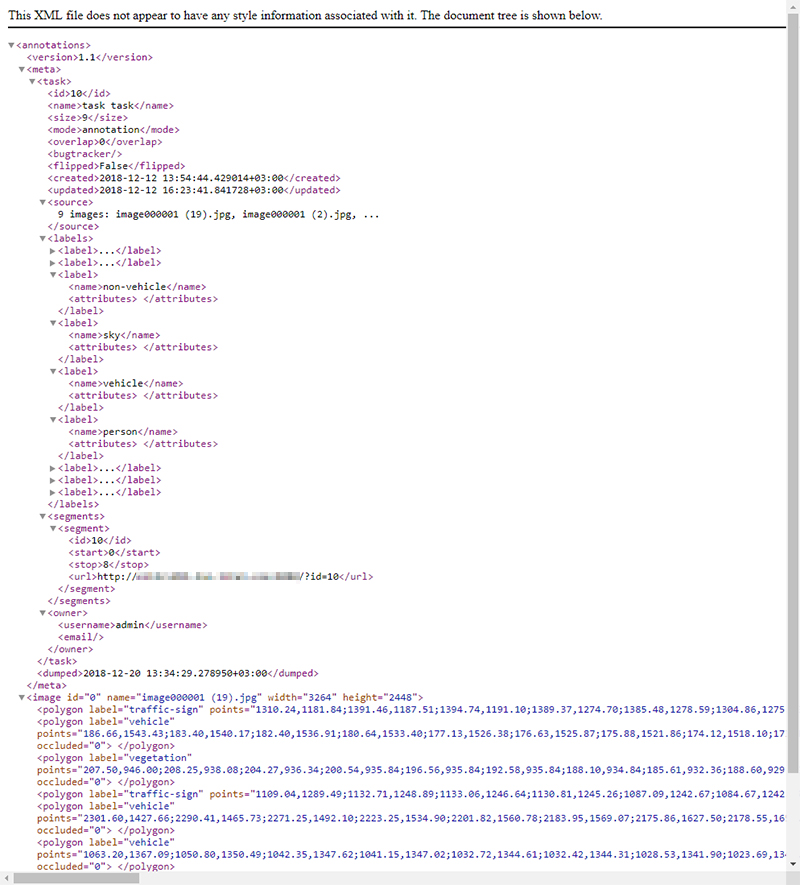Collapse the sky label element

pyautogui.click(x=53, y=322)
